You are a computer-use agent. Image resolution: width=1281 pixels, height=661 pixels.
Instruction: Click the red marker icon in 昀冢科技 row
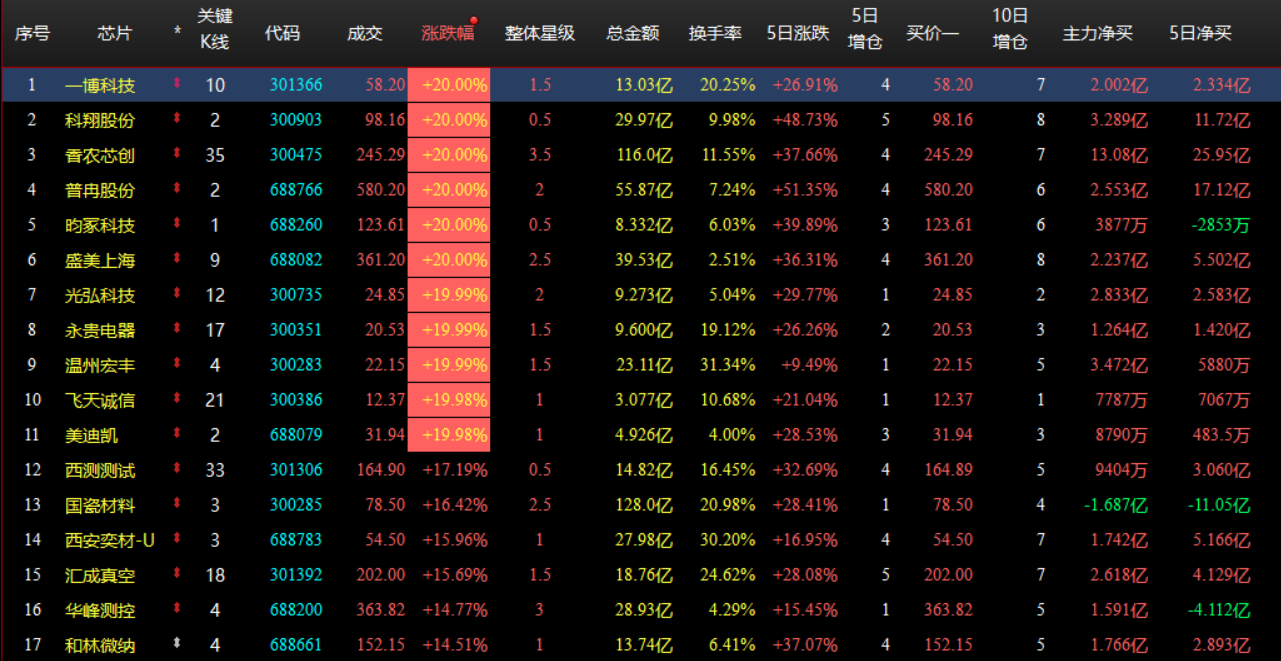[177, 224]
